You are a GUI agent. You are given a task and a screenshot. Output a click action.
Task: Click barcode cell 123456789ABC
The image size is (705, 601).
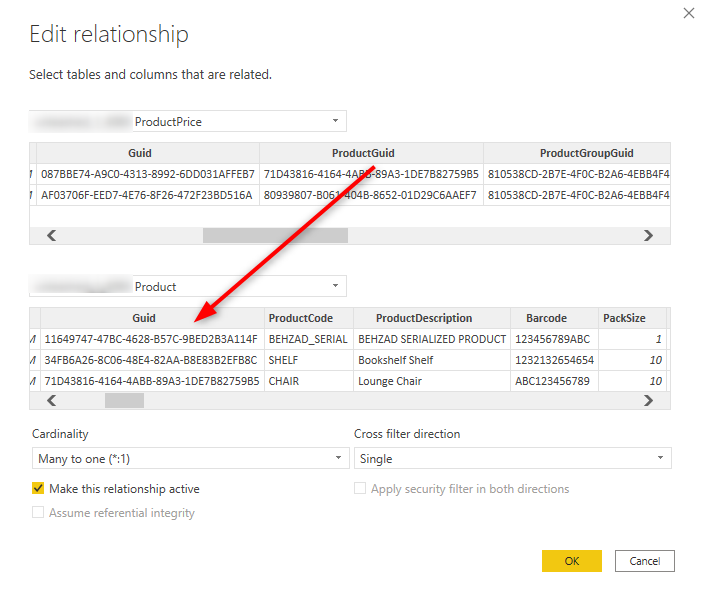(554, 339)
